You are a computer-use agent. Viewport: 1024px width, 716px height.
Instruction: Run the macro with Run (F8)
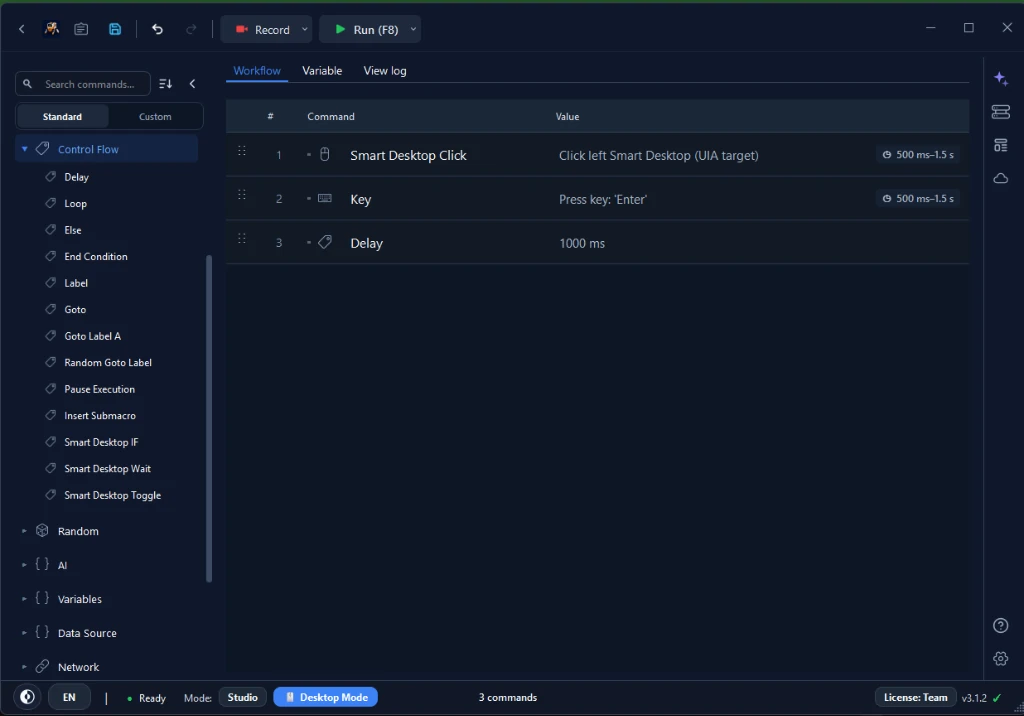tap(366, 29)
